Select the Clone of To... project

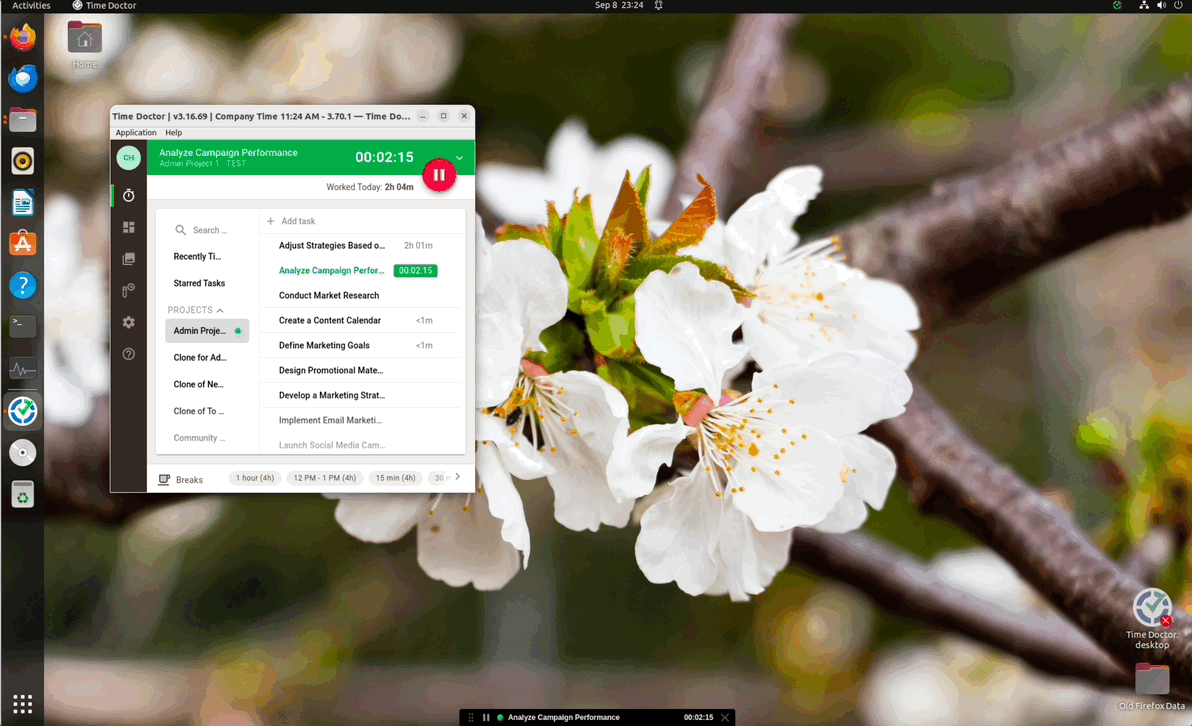click(x=198, y=411)
